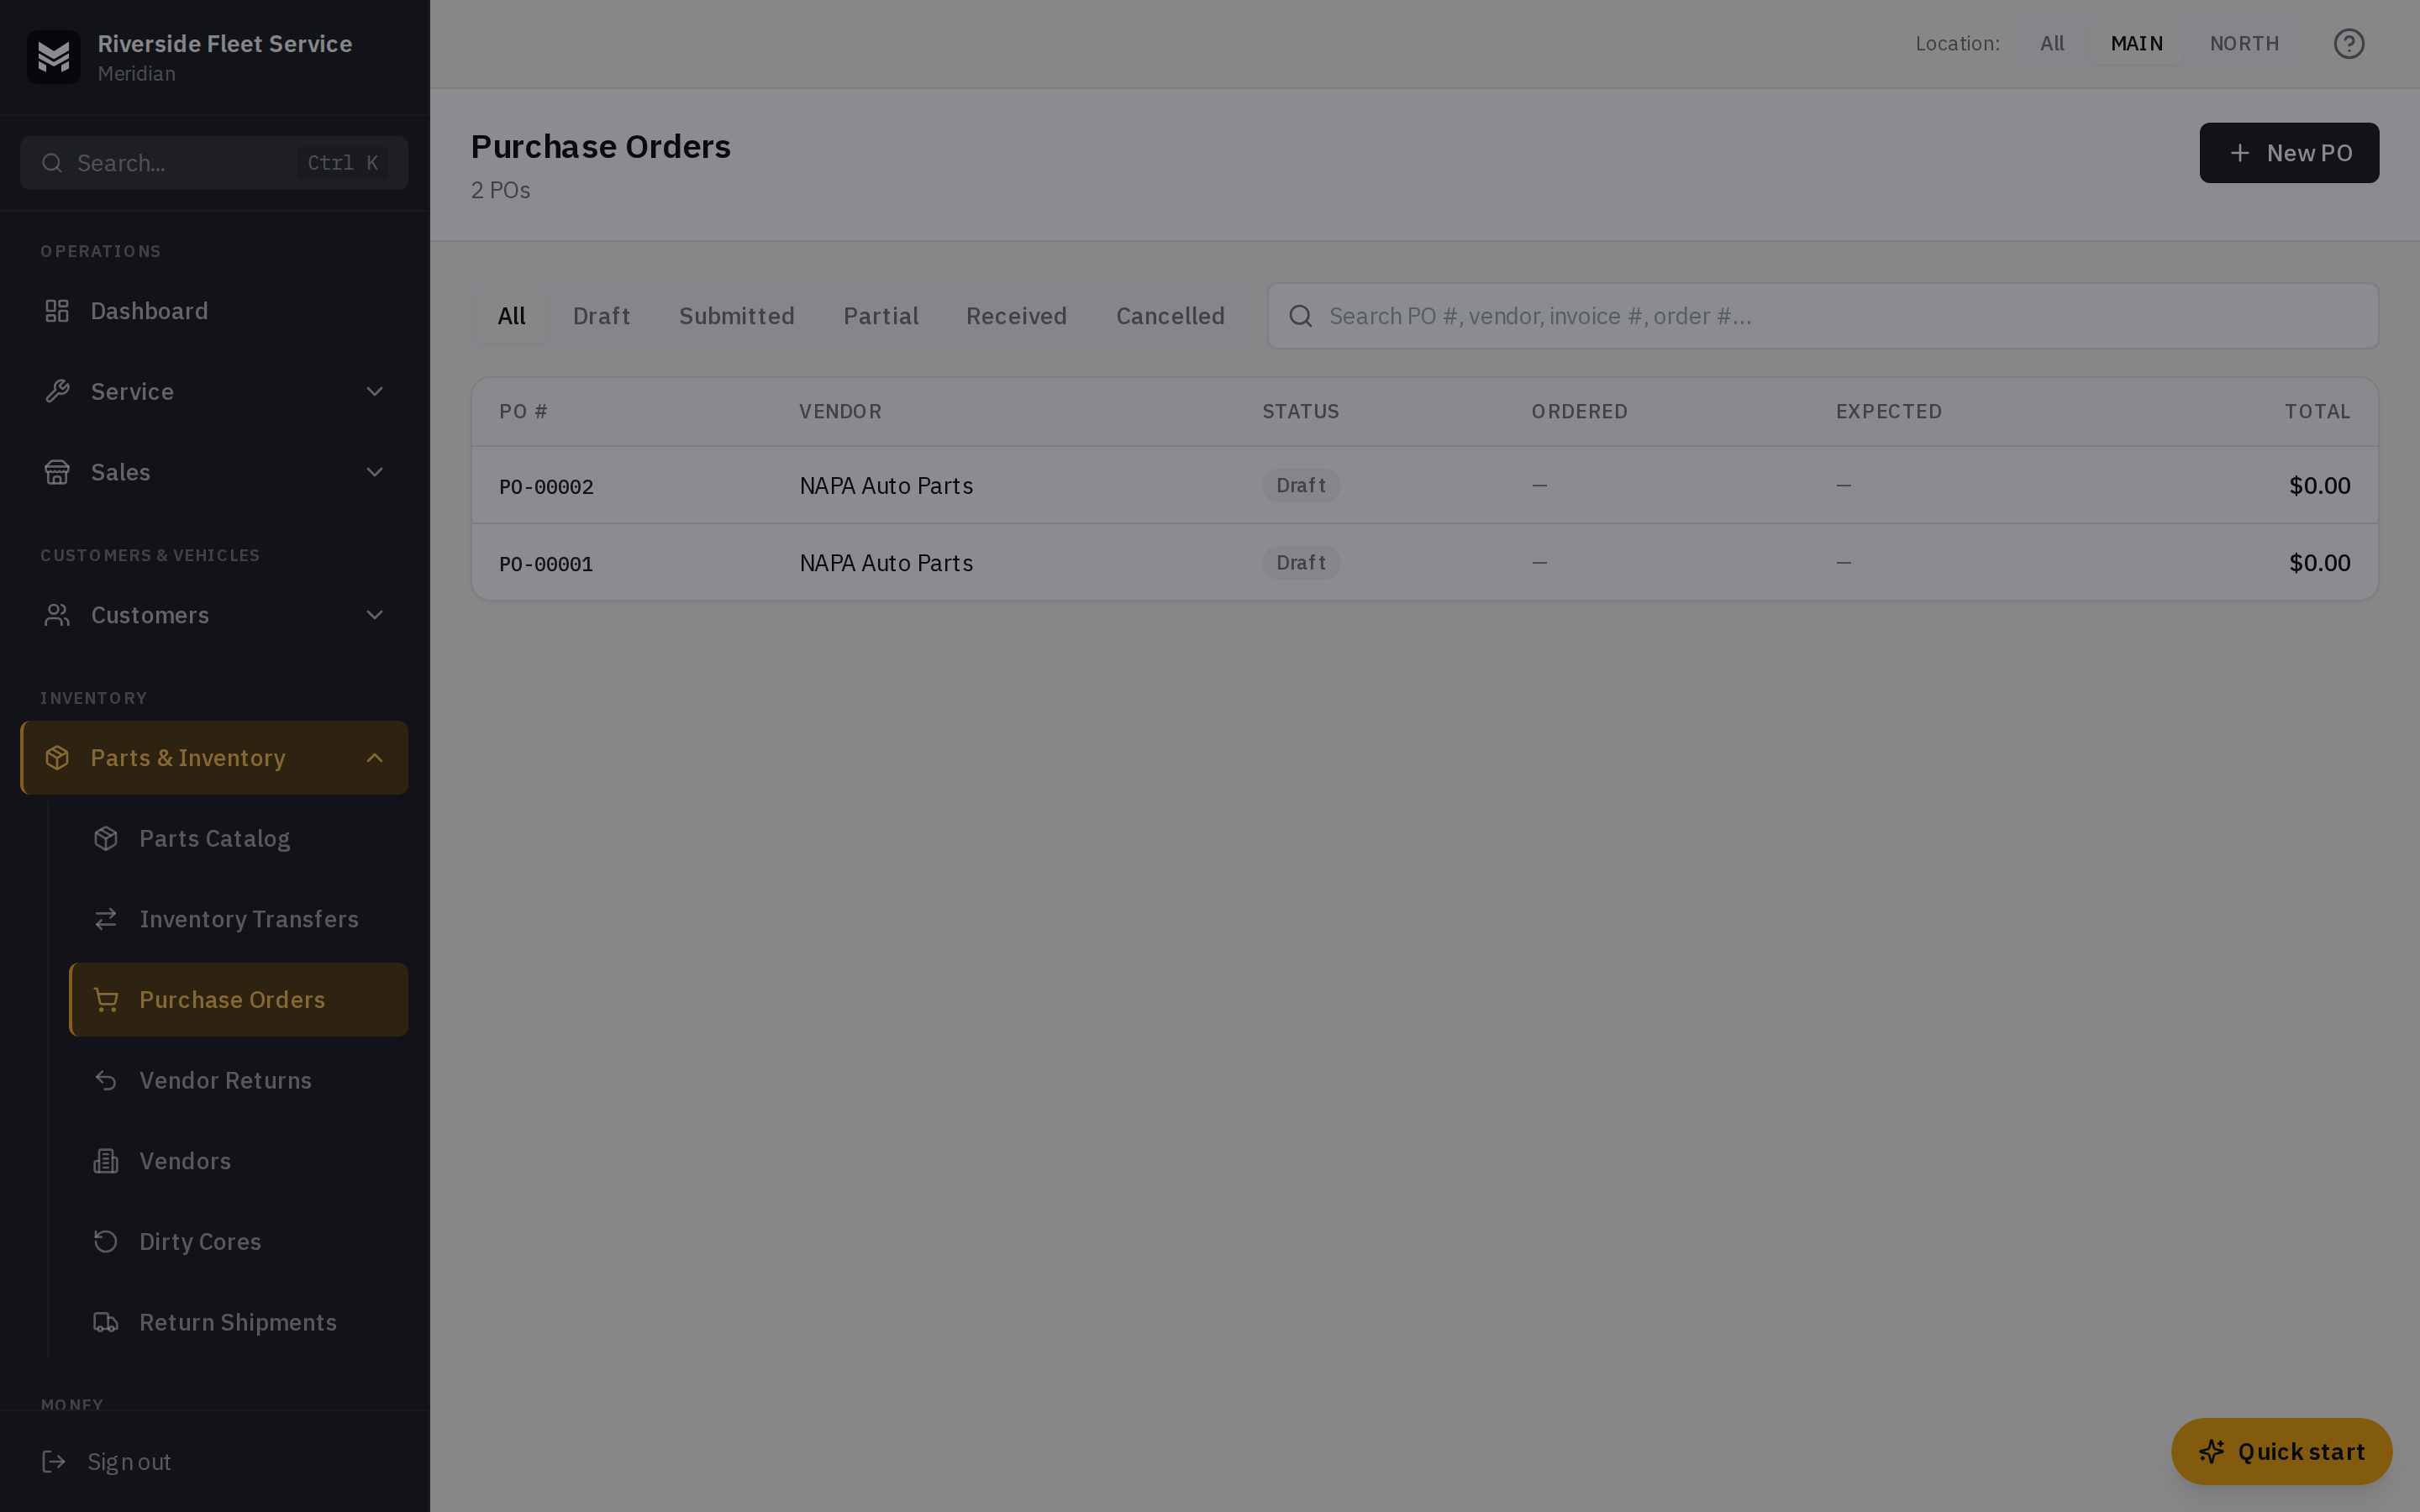This screenshot has height=1512, width=2420.
Task: Open Dashboard from the sidebar
Action: coord(214,311)
